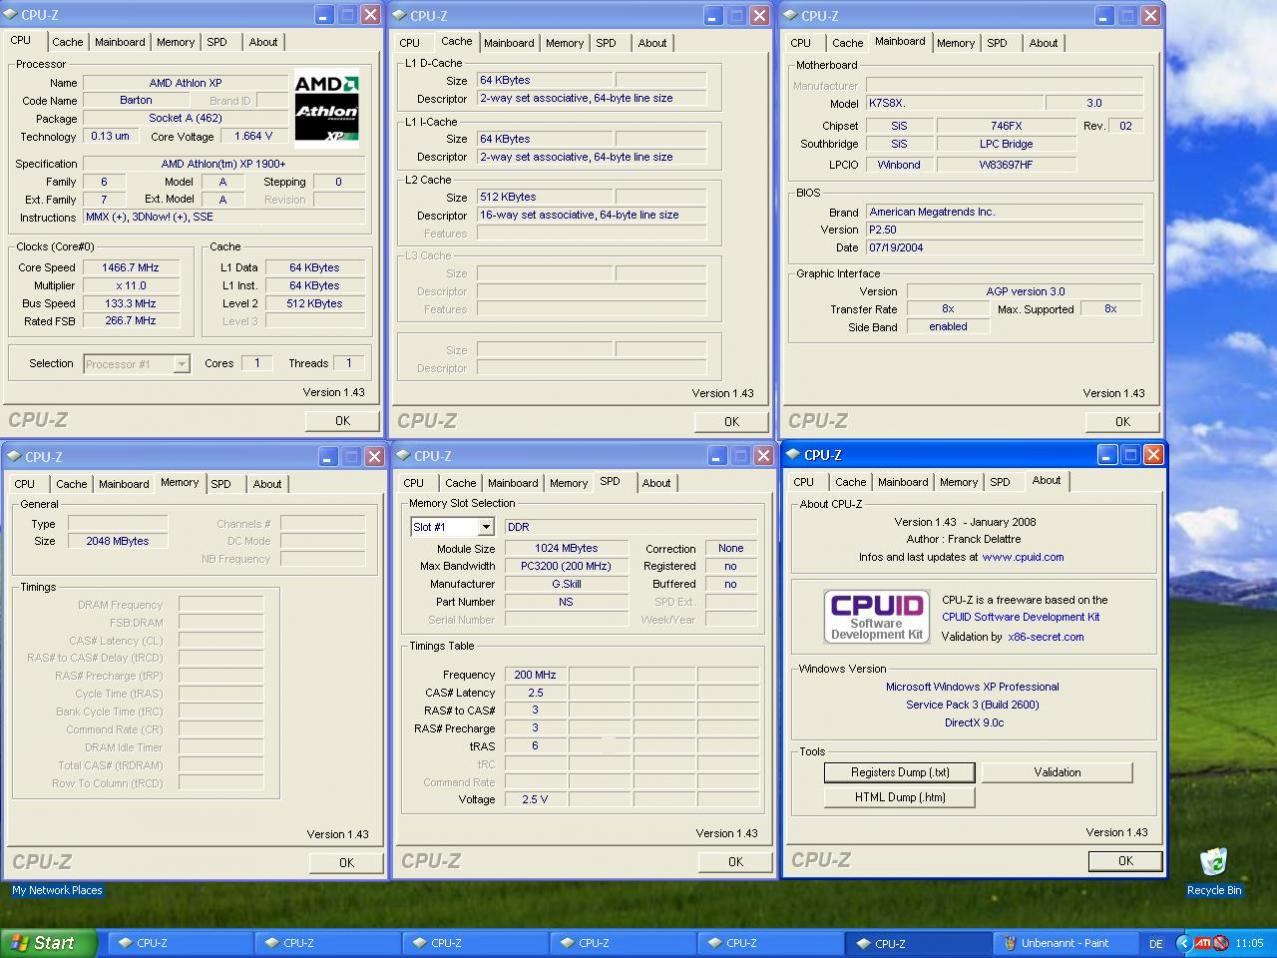Click the mainboard Model field K7S8X.
Image resolution: width=1277 pixels, height=958 pixels.
tap(953, 103)
